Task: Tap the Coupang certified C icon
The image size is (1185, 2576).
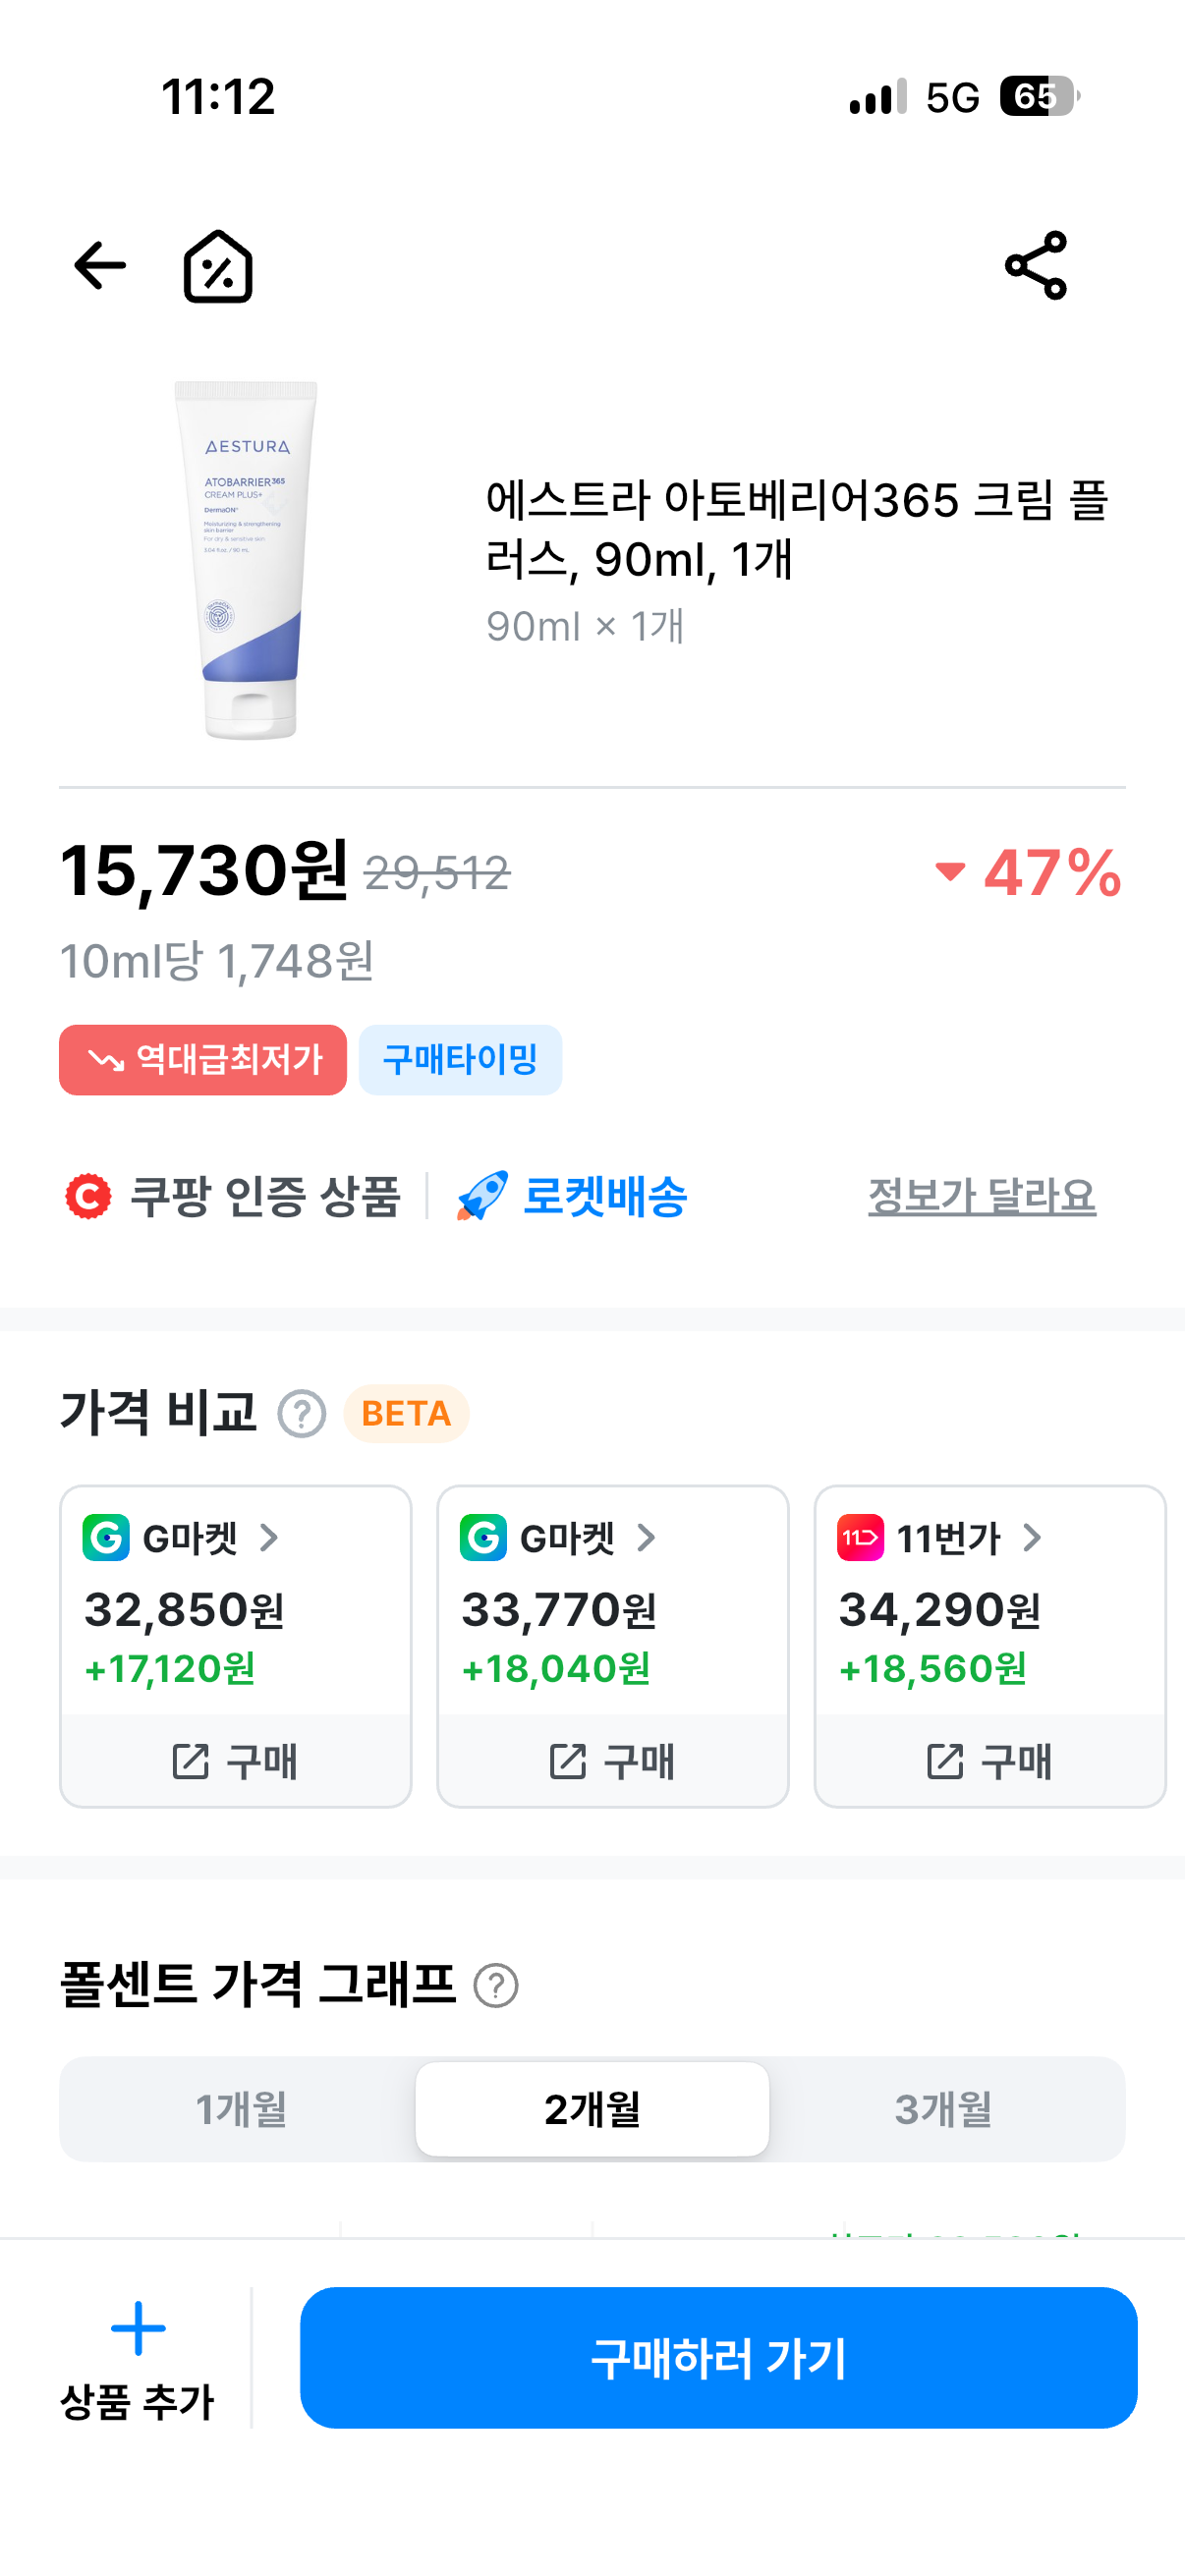Action: 88,1196
